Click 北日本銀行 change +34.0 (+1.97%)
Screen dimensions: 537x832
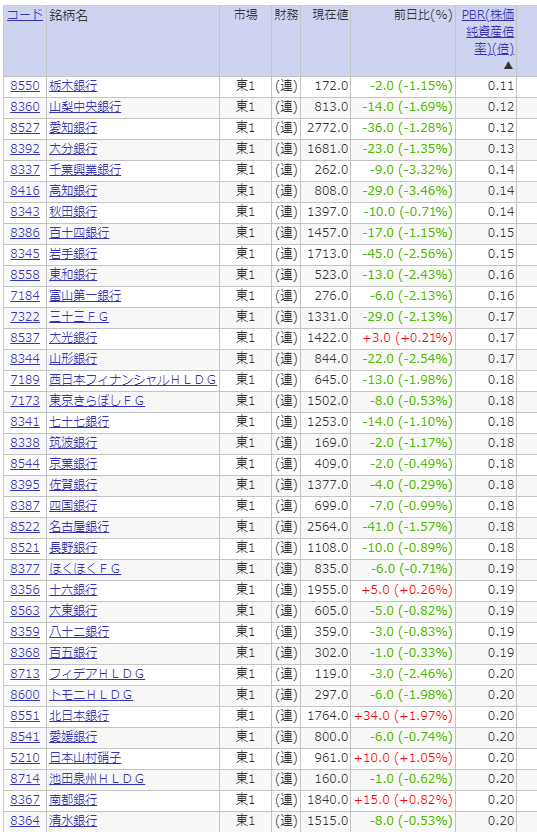tap(403, 716)
